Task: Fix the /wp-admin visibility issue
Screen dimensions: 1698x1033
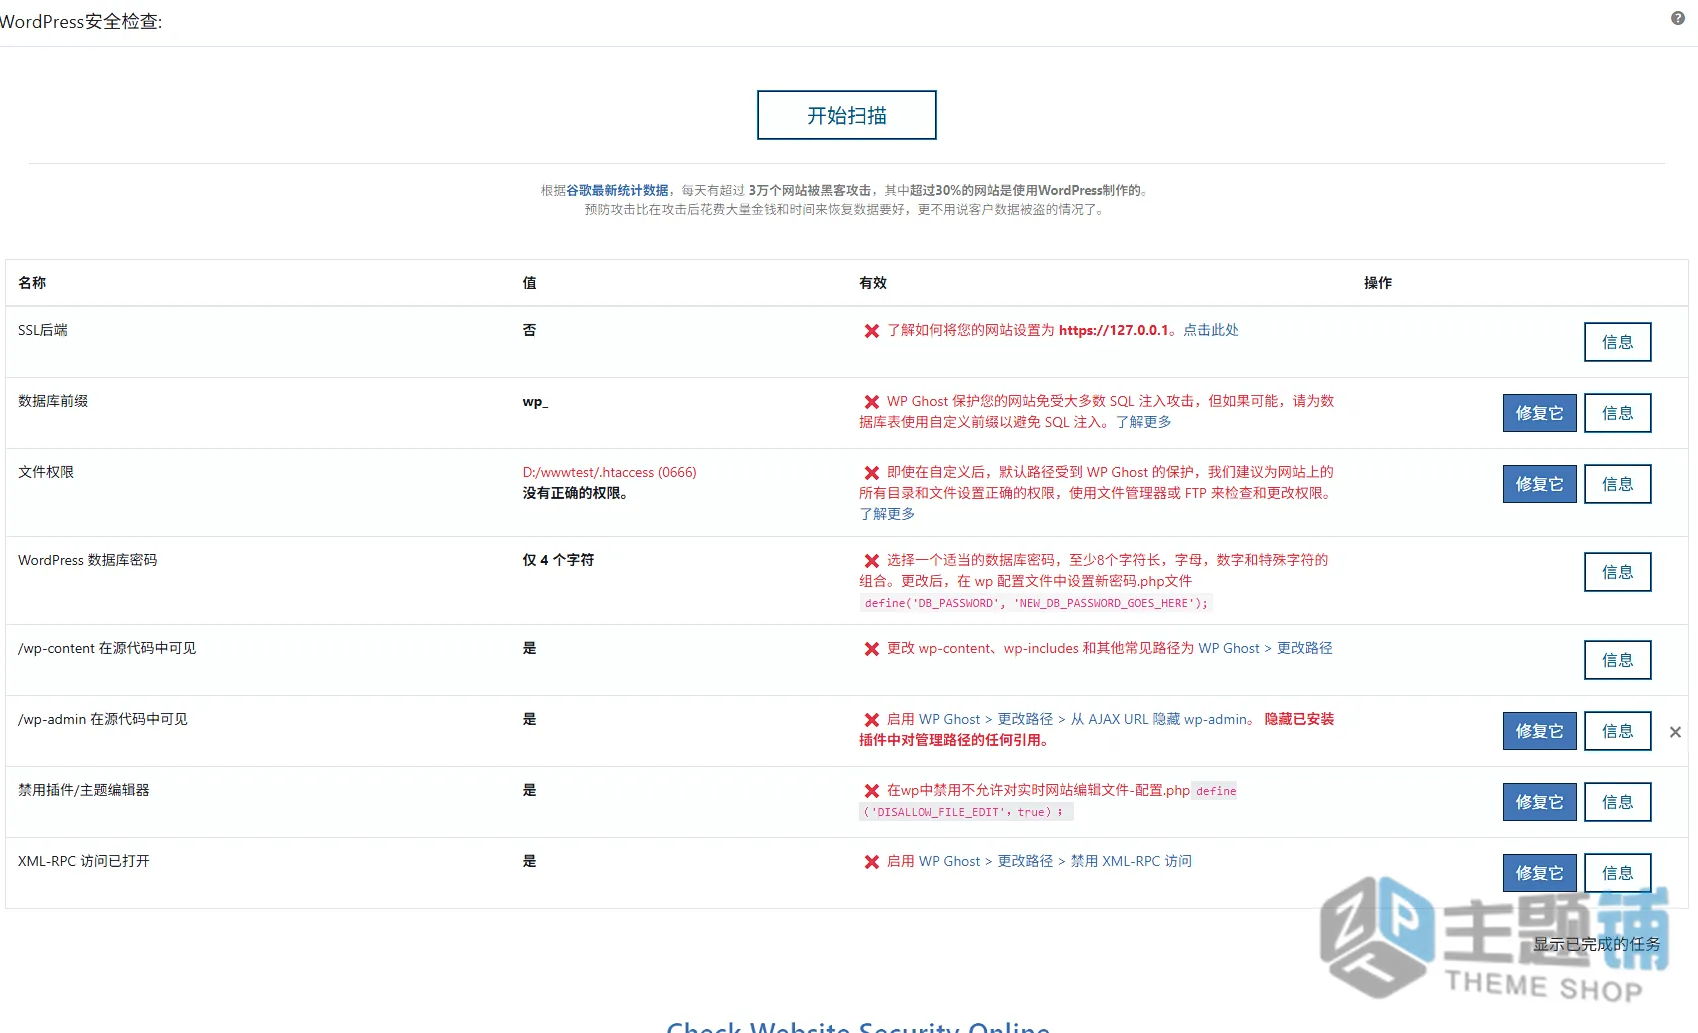Action: [x=1540, y=731]
